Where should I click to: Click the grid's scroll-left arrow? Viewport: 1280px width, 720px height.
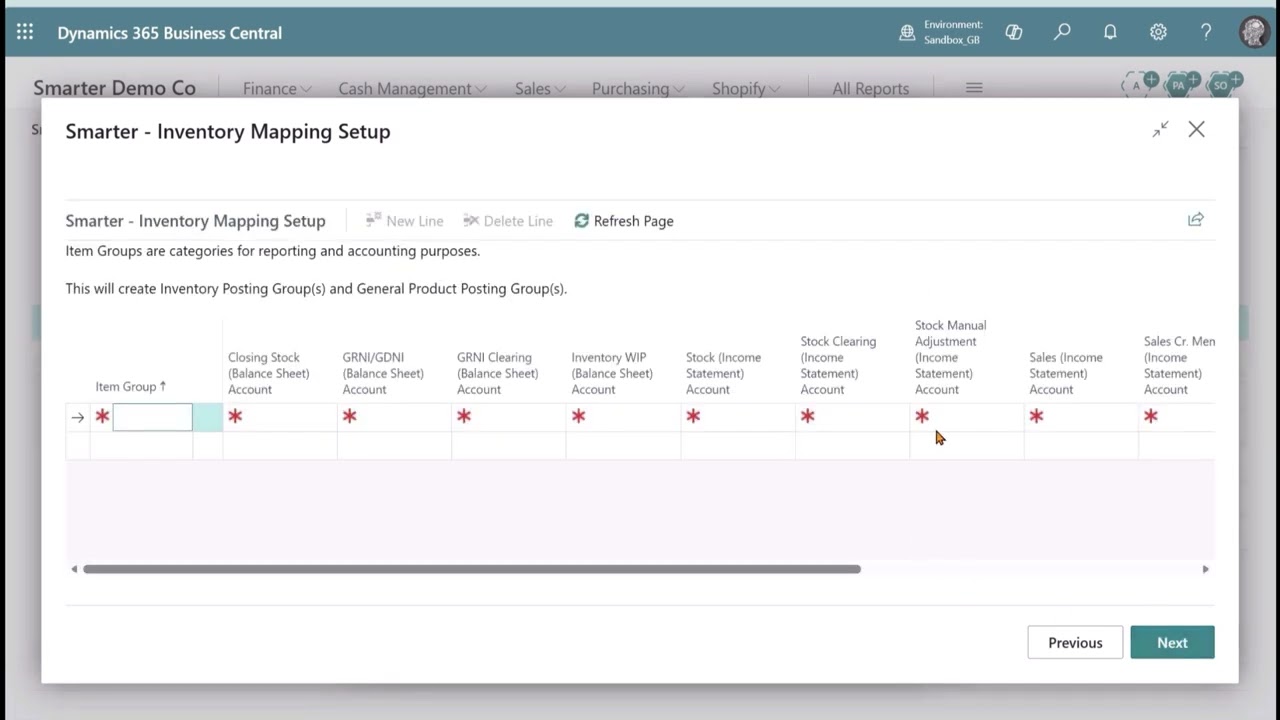tap(74, 569)
